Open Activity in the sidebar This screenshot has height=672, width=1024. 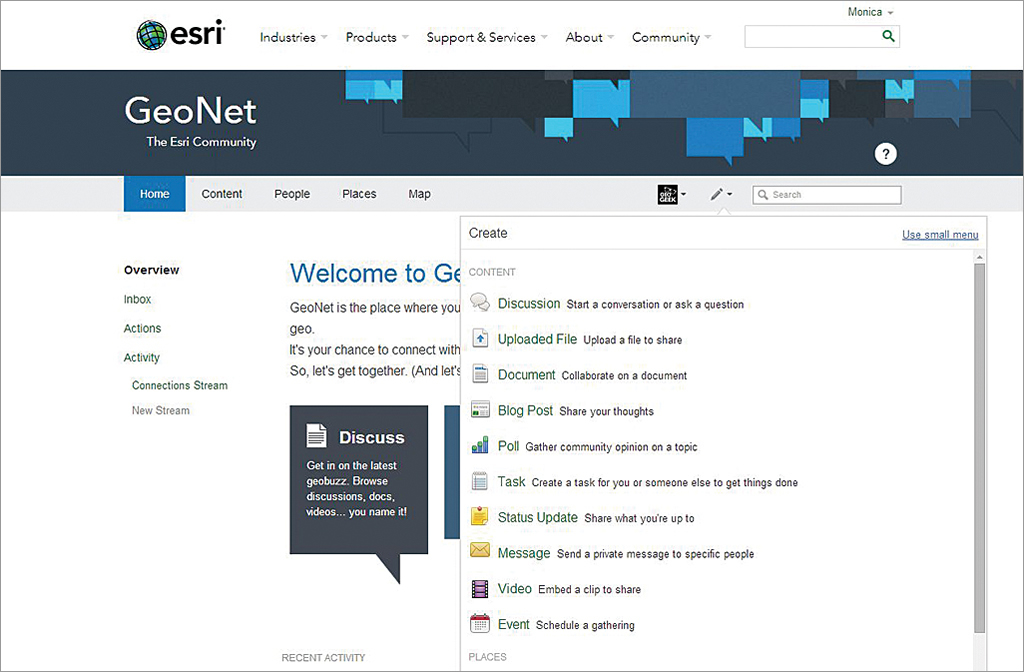click(x=142, y=357)
